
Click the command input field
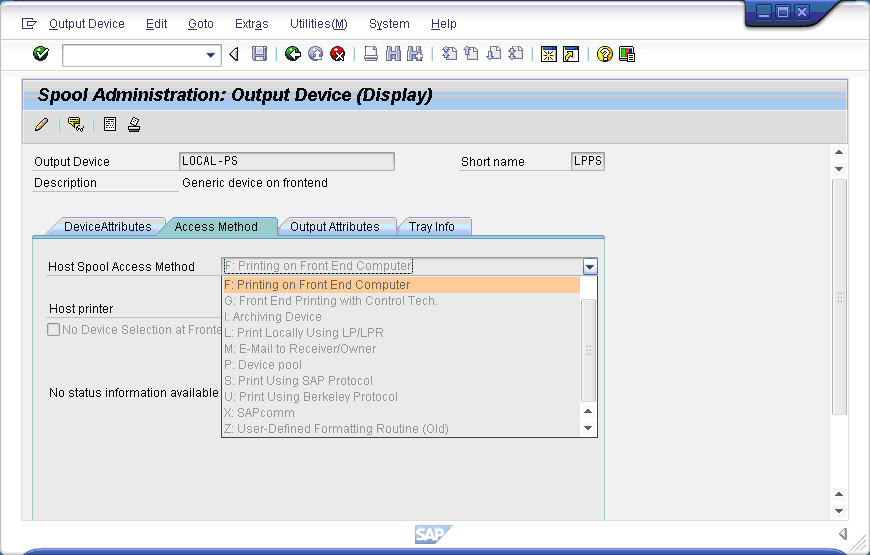132,55
